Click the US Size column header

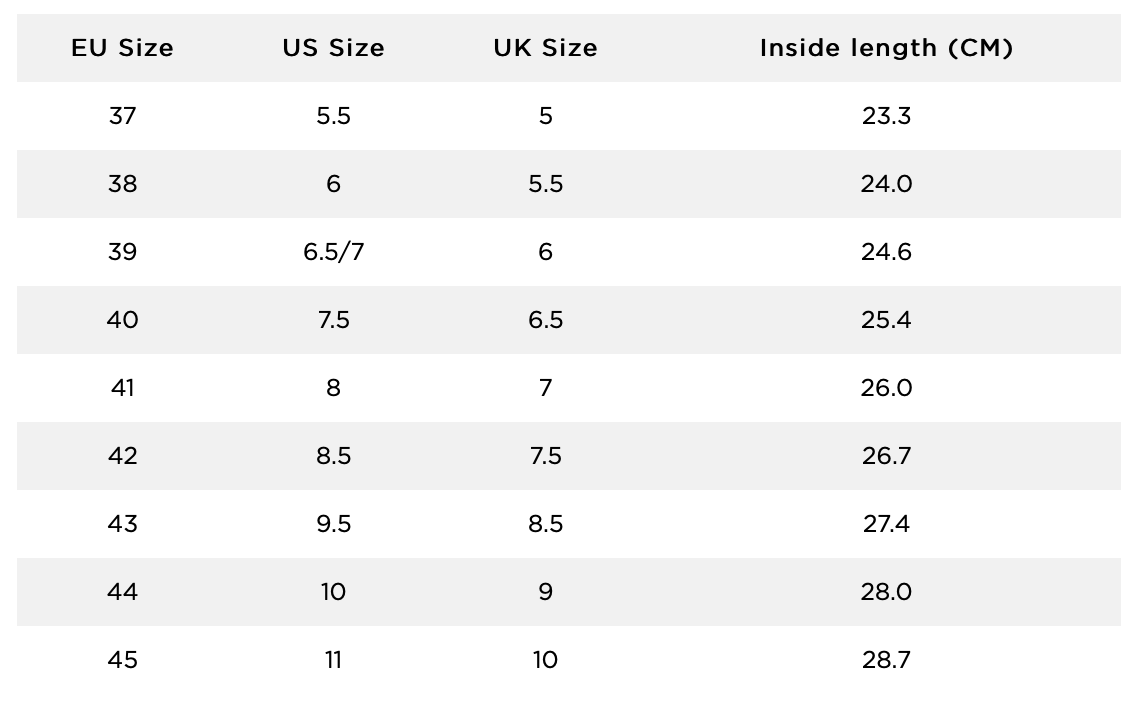[x=333, y=48]
